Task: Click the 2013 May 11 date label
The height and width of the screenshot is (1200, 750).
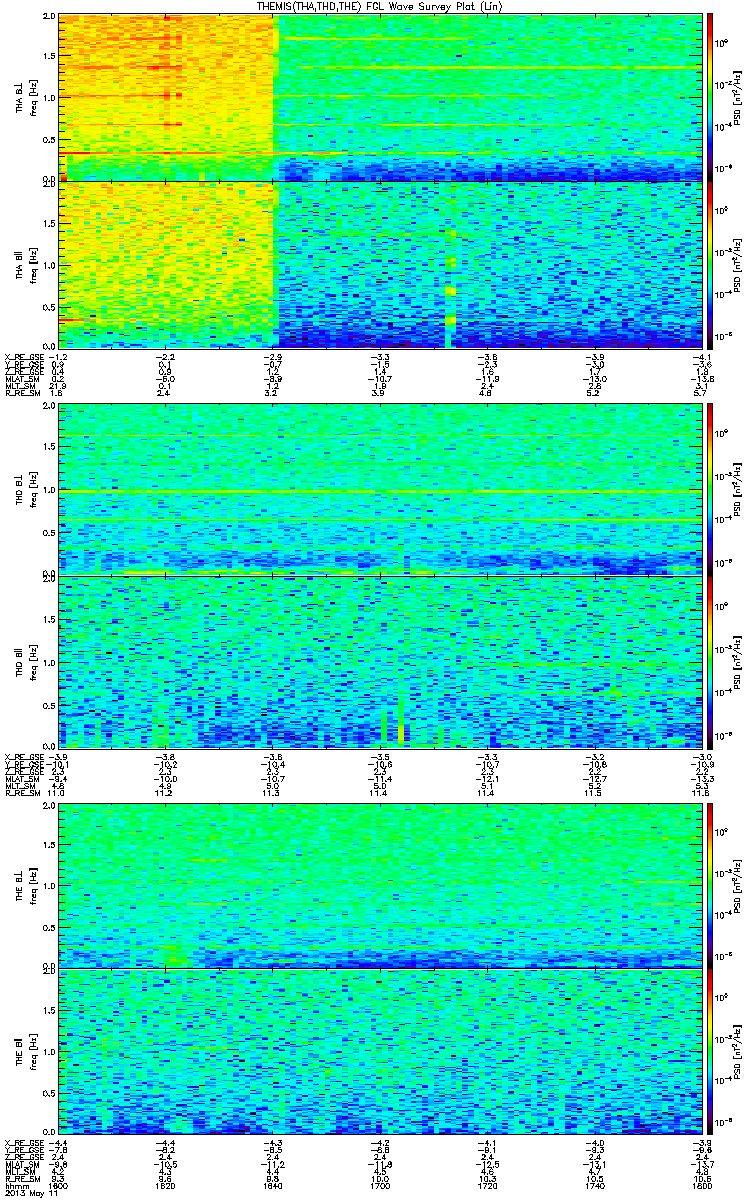Action: 30,1195
